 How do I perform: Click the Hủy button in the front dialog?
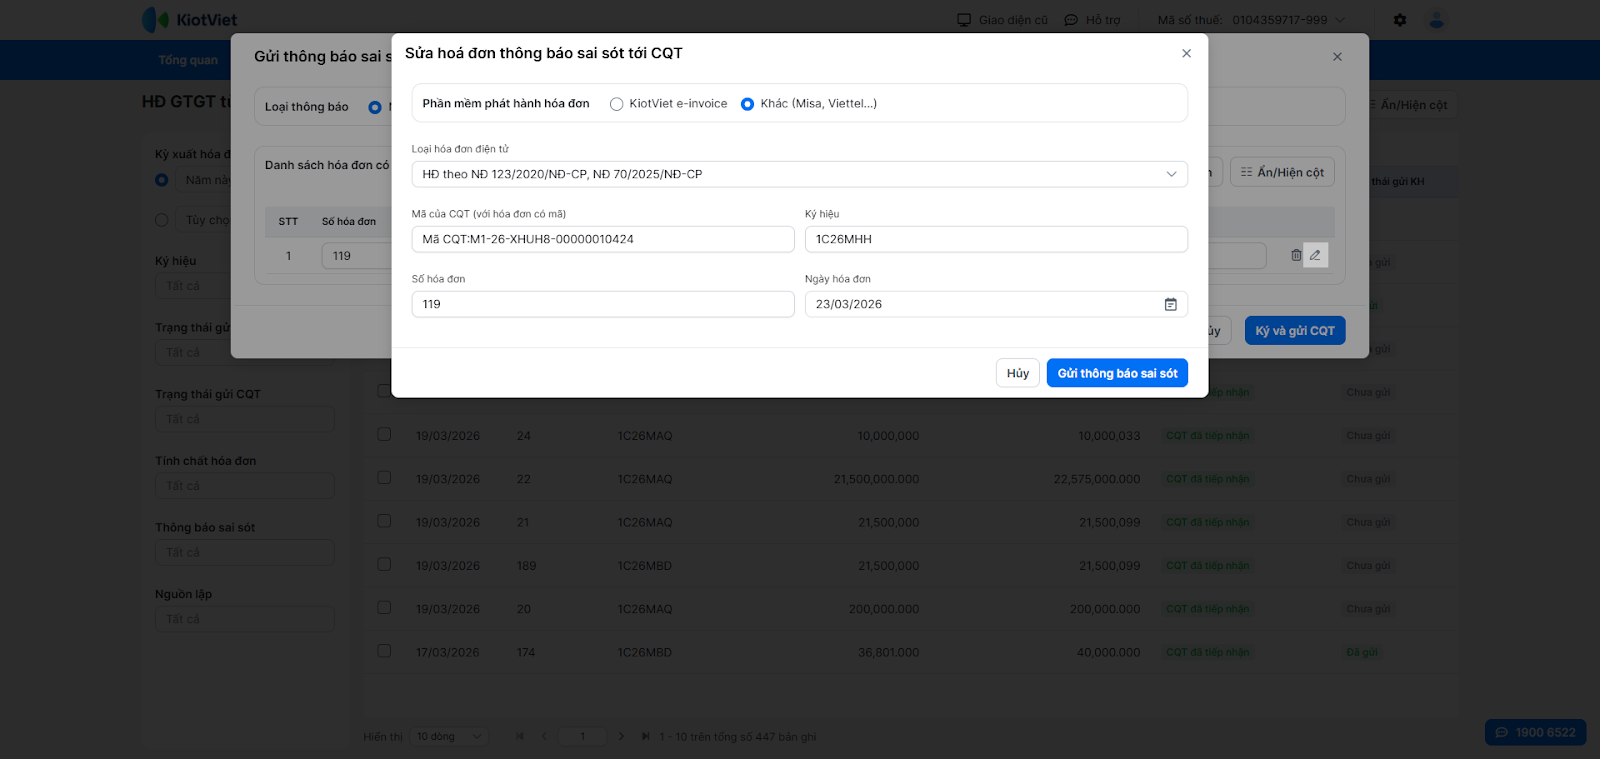coord(1018,373)
